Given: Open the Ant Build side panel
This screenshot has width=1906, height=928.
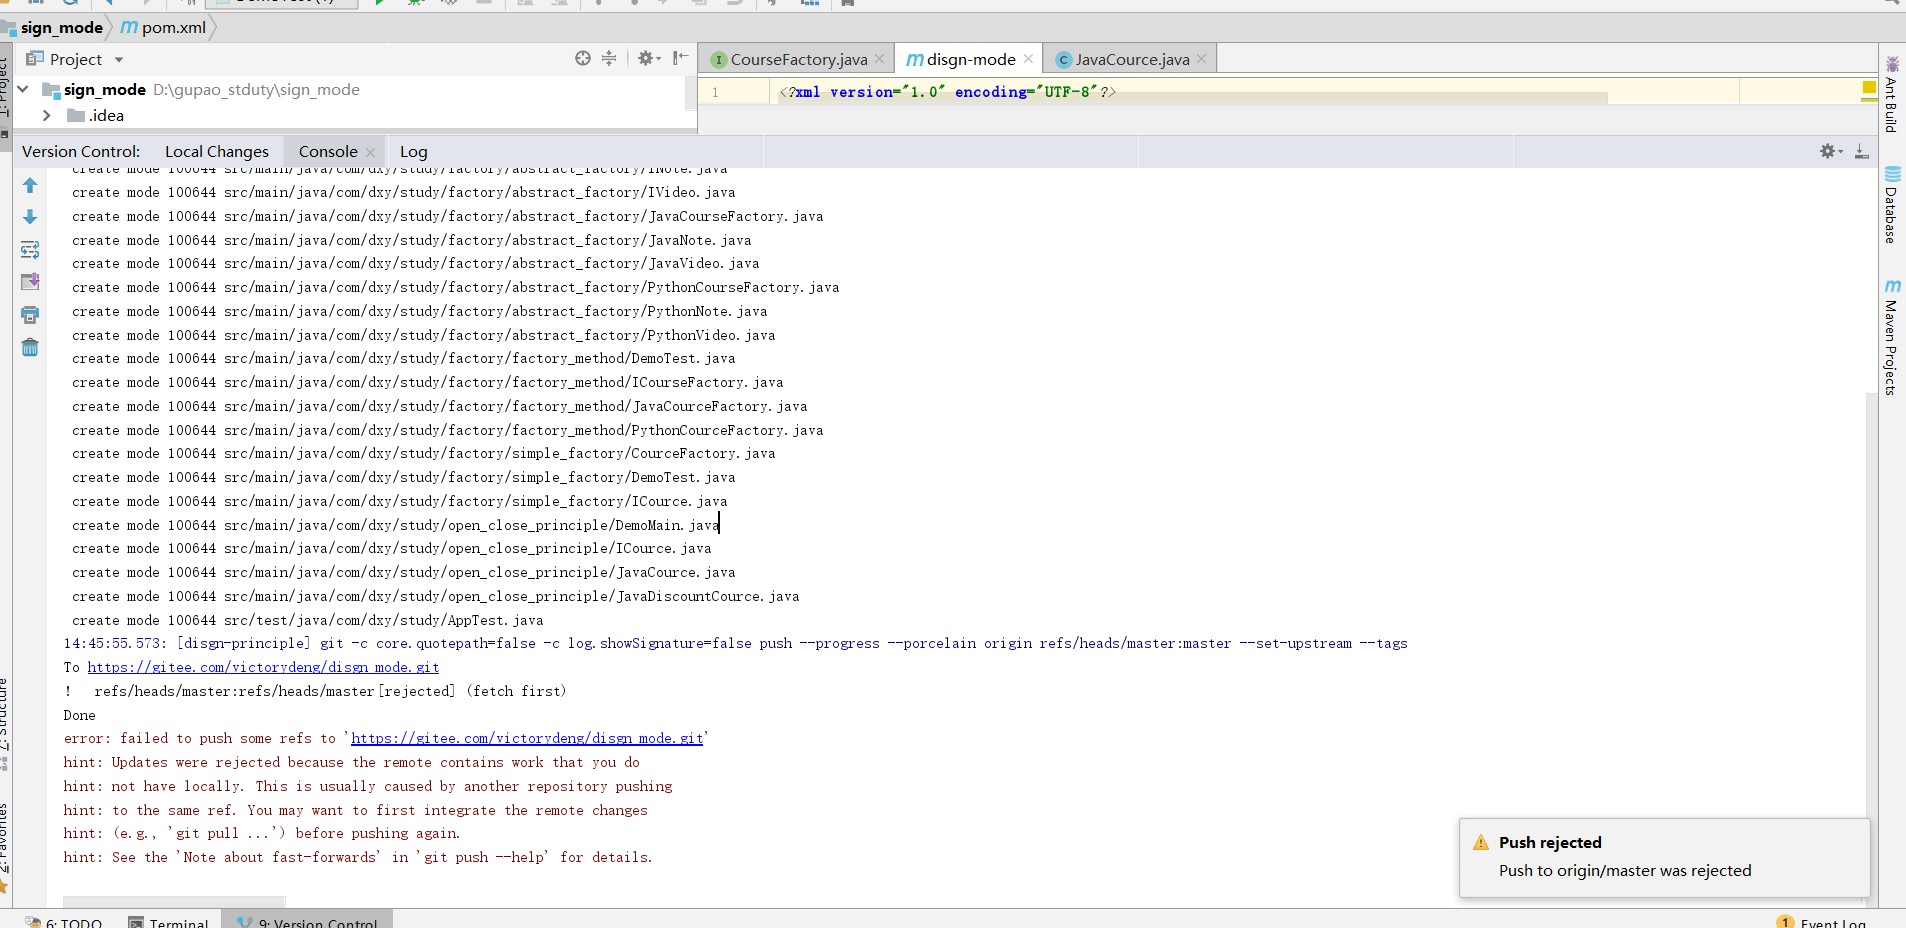Looking at the screenshot, I should tap(1891, 95).
